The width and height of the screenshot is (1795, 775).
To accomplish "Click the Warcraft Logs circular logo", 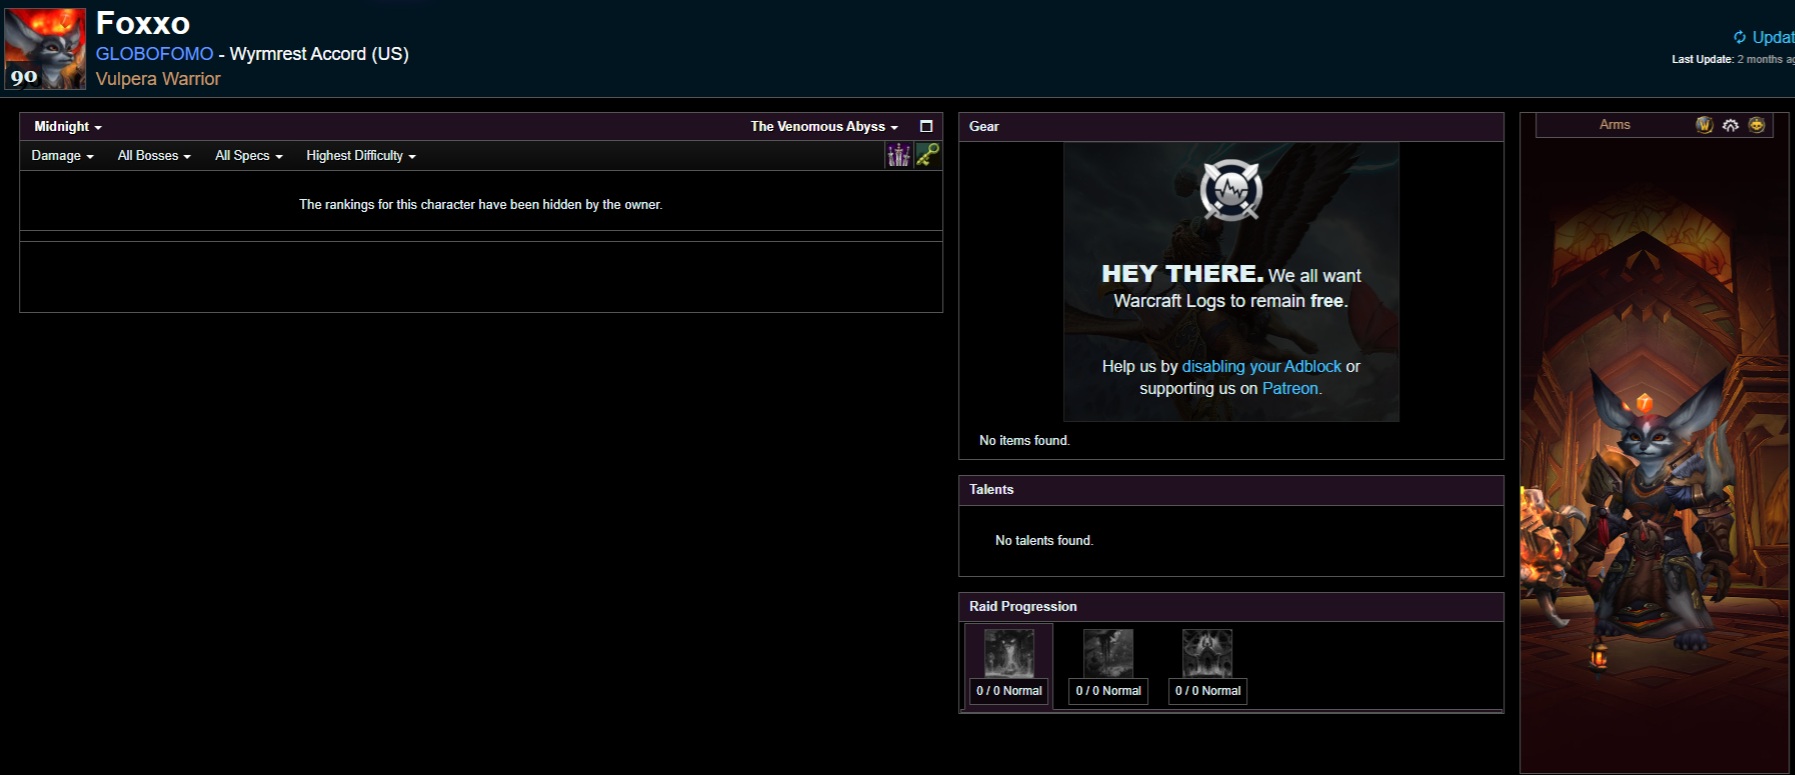I will click(x=1231, y=190).
